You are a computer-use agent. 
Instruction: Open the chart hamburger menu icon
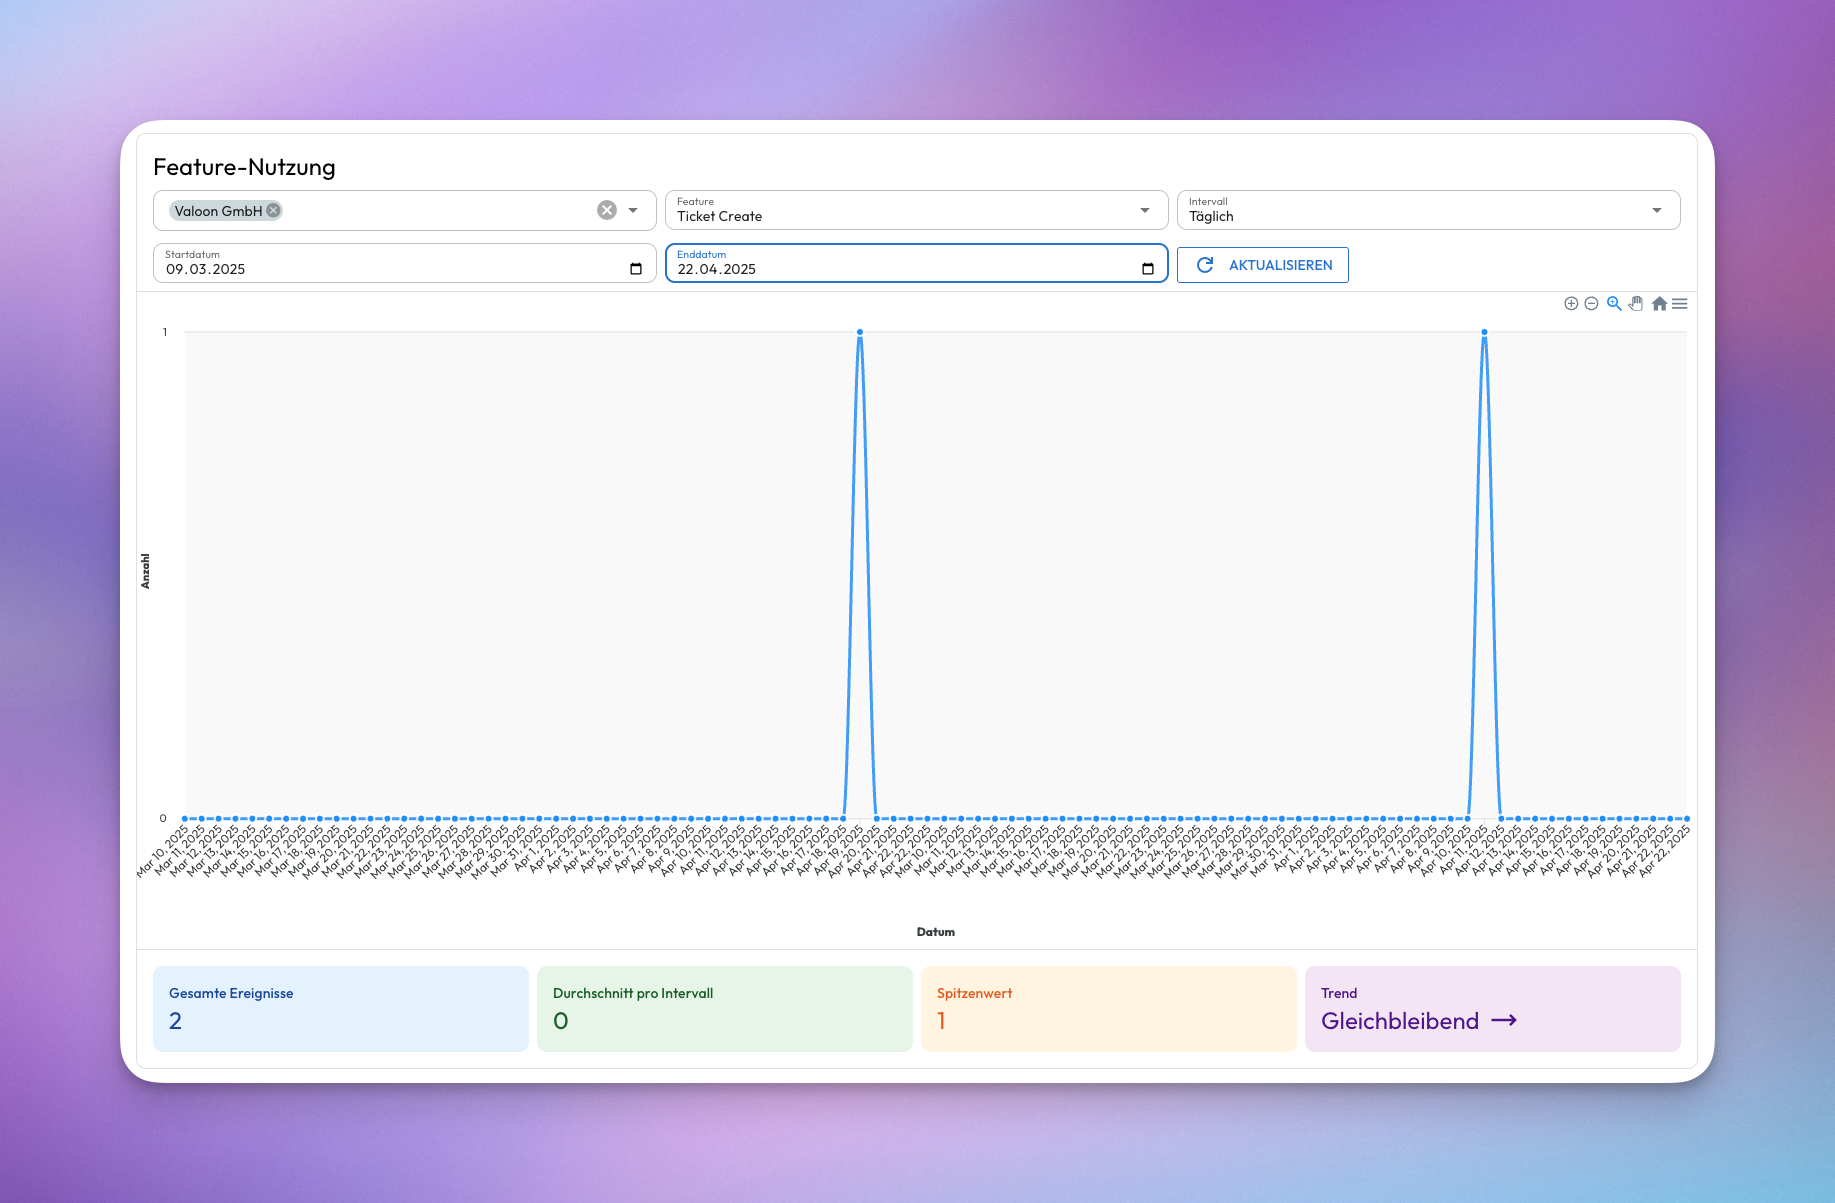tap(1680, 303)
